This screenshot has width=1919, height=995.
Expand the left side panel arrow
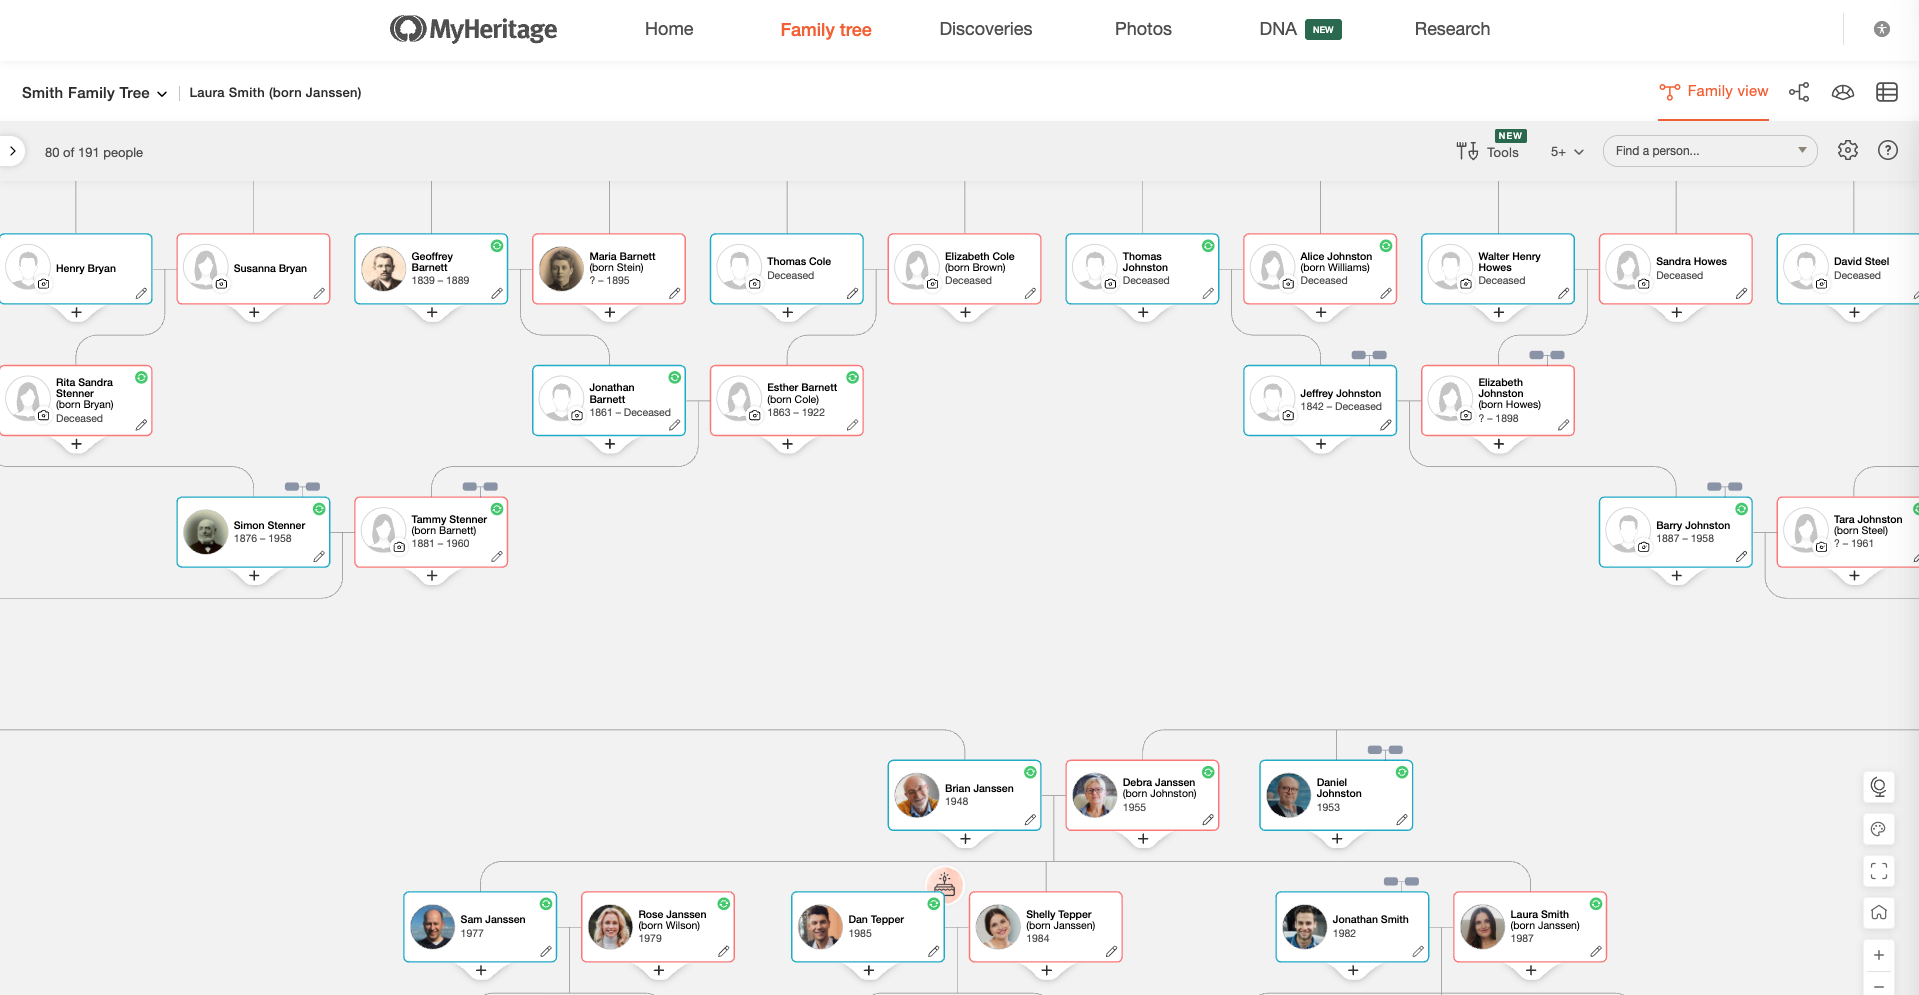point(12,151)
